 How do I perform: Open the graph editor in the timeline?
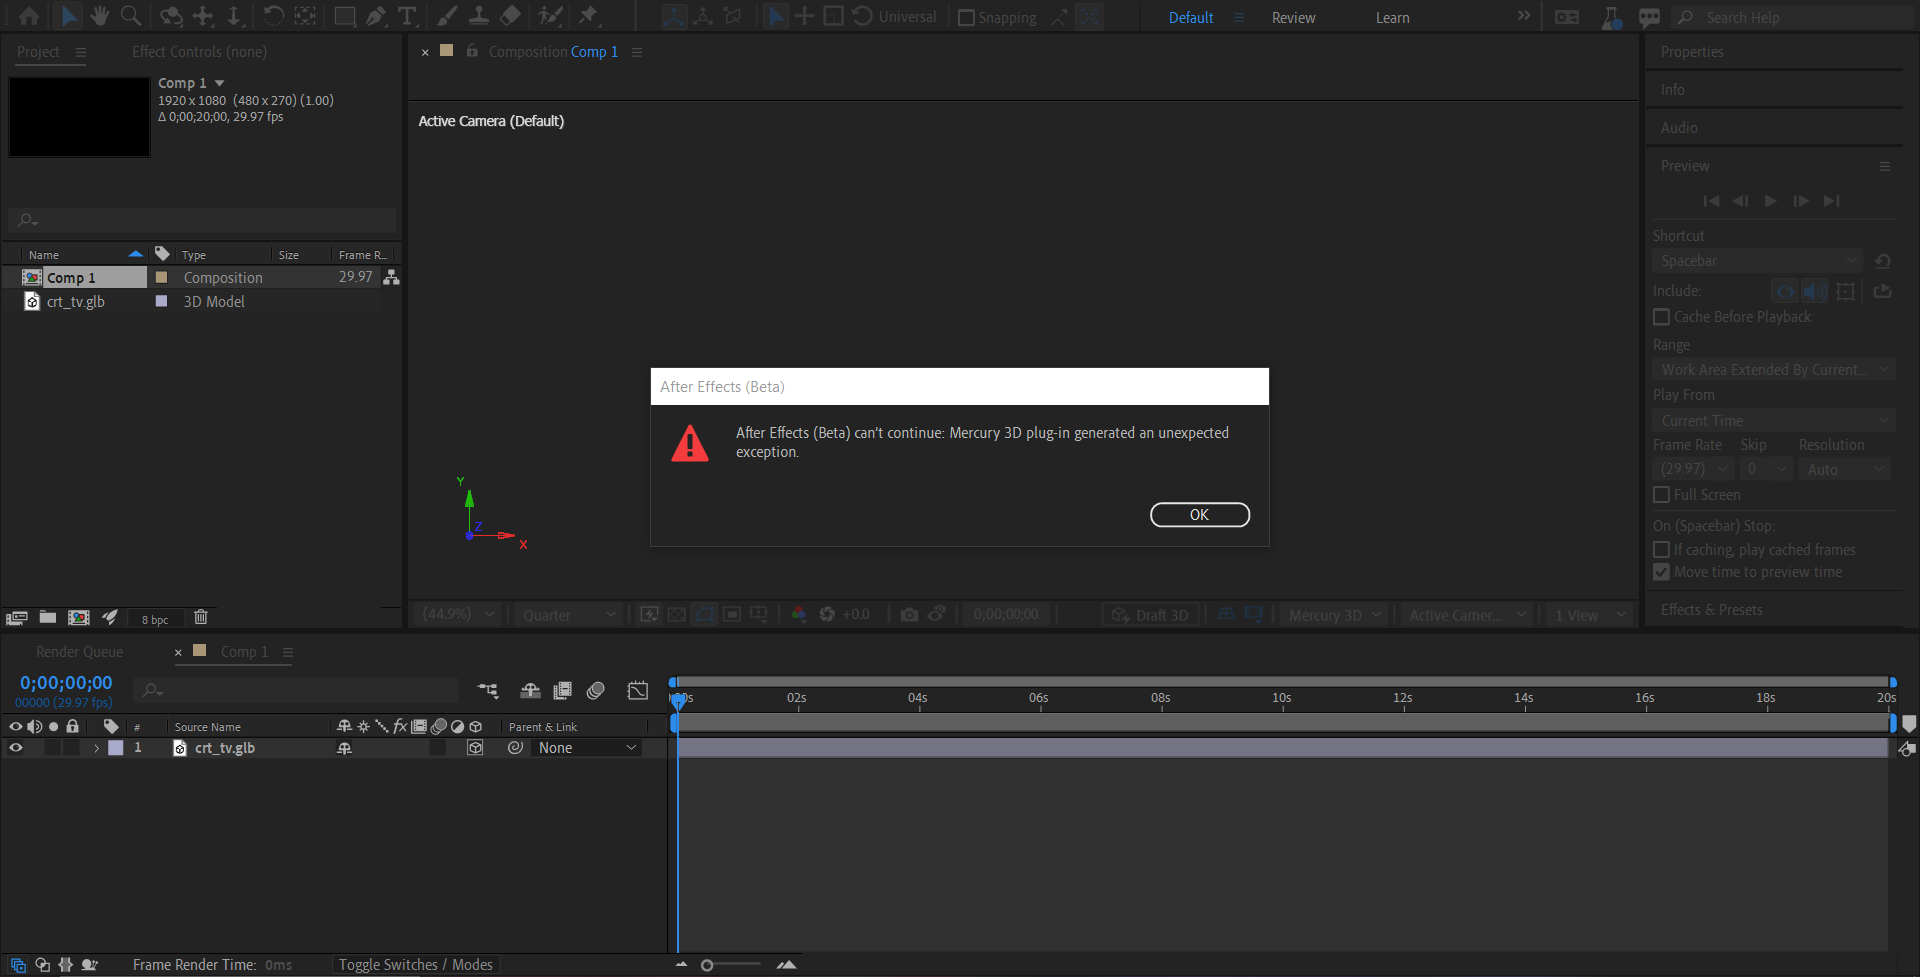point(637,690)
